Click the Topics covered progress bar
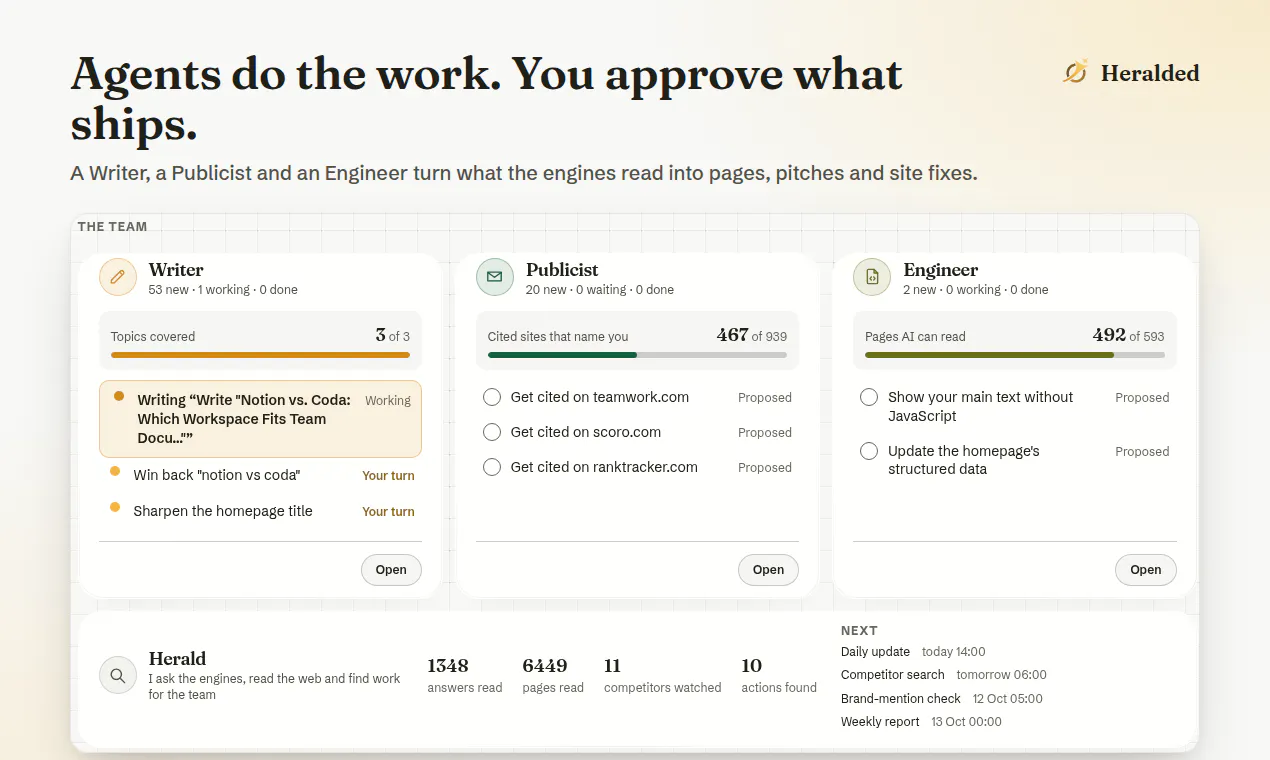 [x=260, y=354]
